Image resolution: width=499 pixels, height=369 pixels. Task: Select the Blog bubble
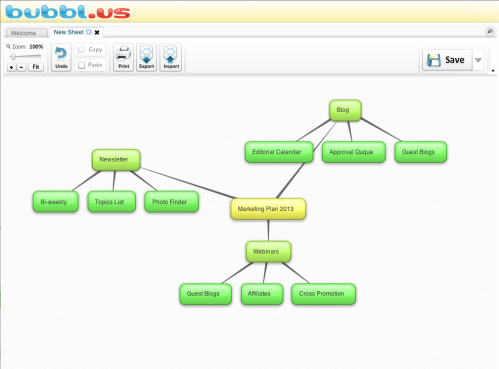tap(345, 110)
